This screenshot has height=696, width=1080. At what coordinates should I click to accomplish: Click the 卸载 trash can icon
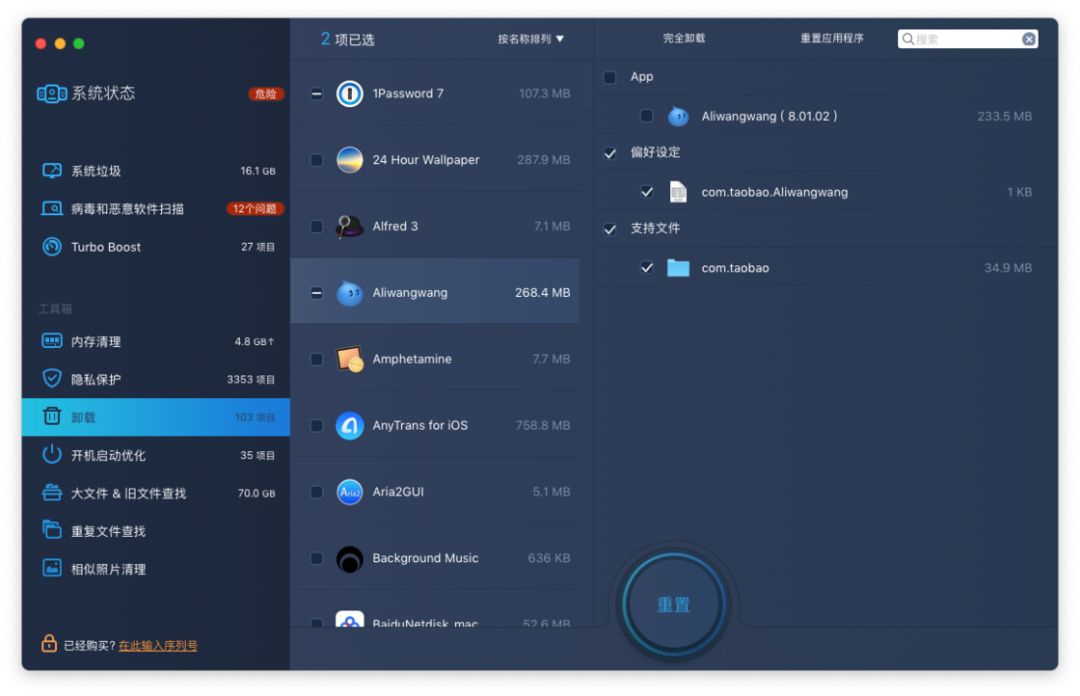pos(52,416)
